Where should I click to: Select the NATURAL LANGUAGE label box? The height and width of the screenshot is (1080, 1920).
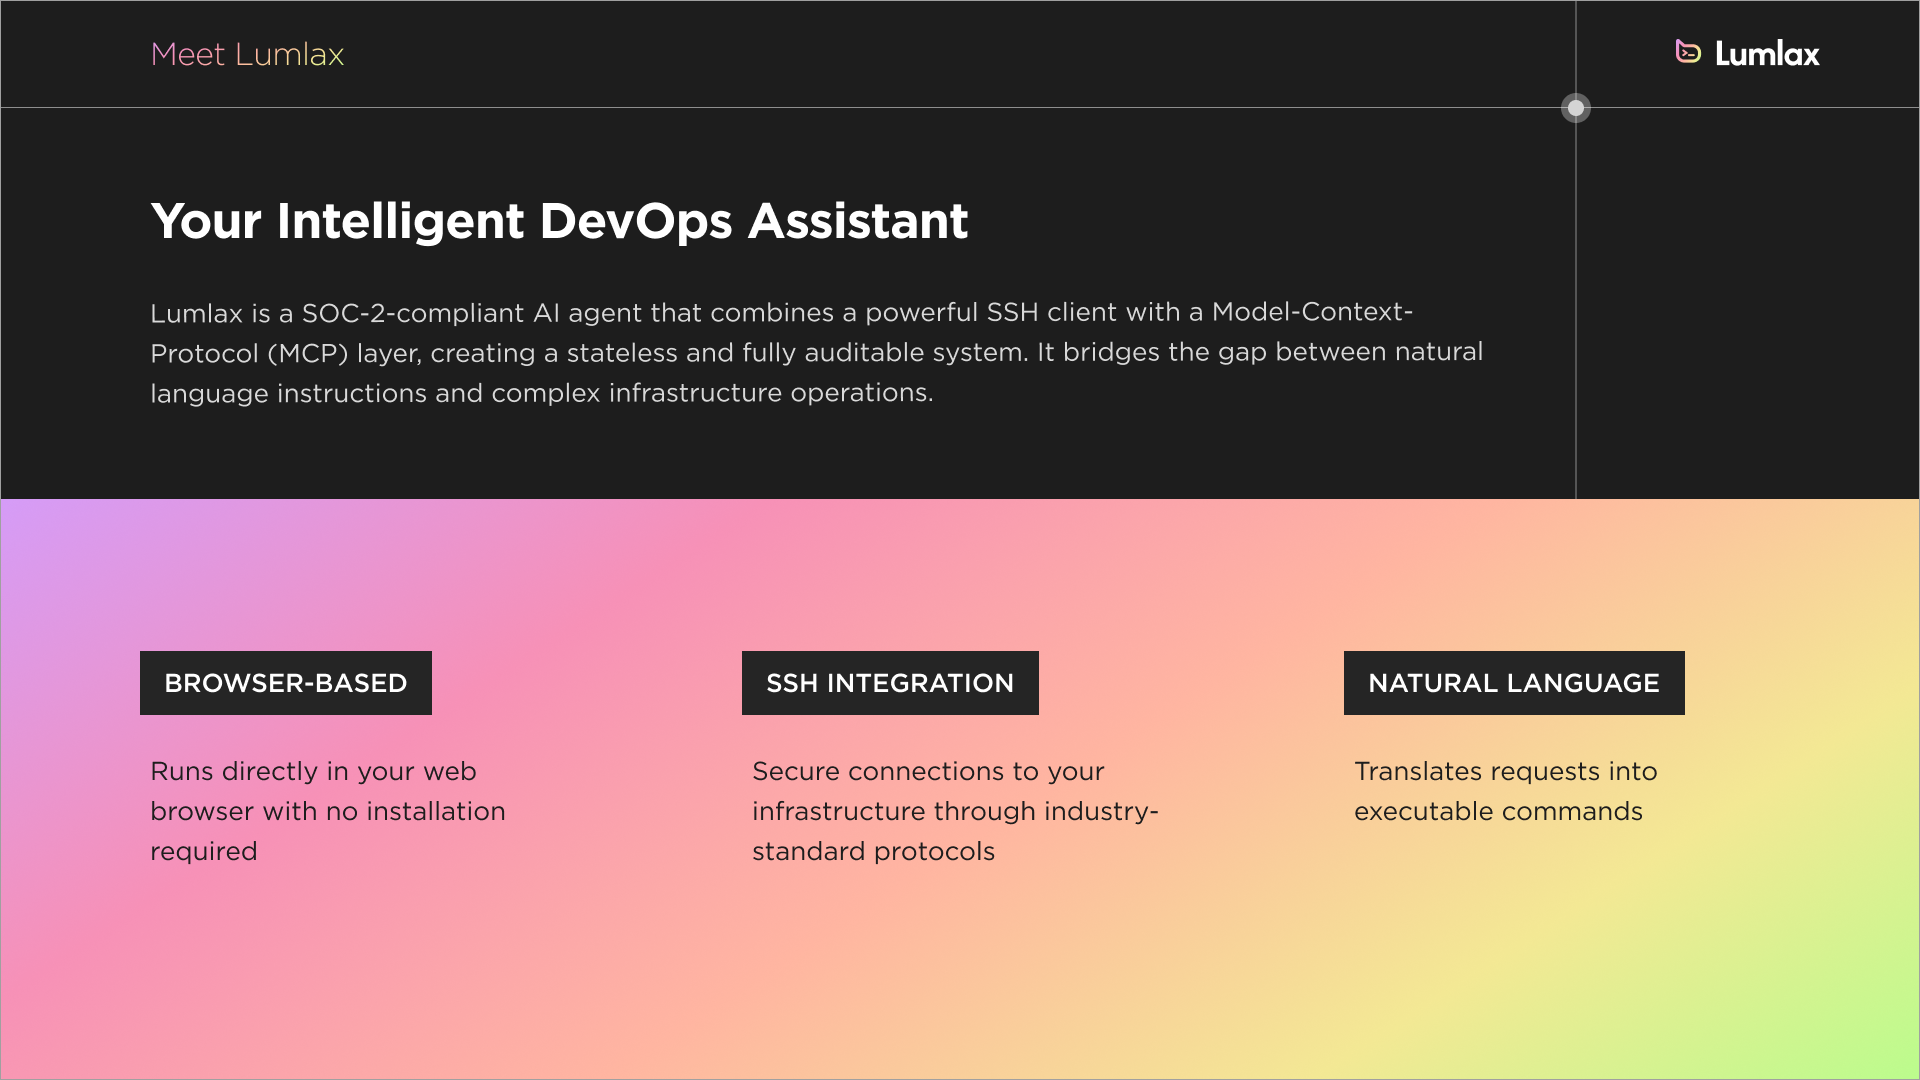tap(1514, 683)
